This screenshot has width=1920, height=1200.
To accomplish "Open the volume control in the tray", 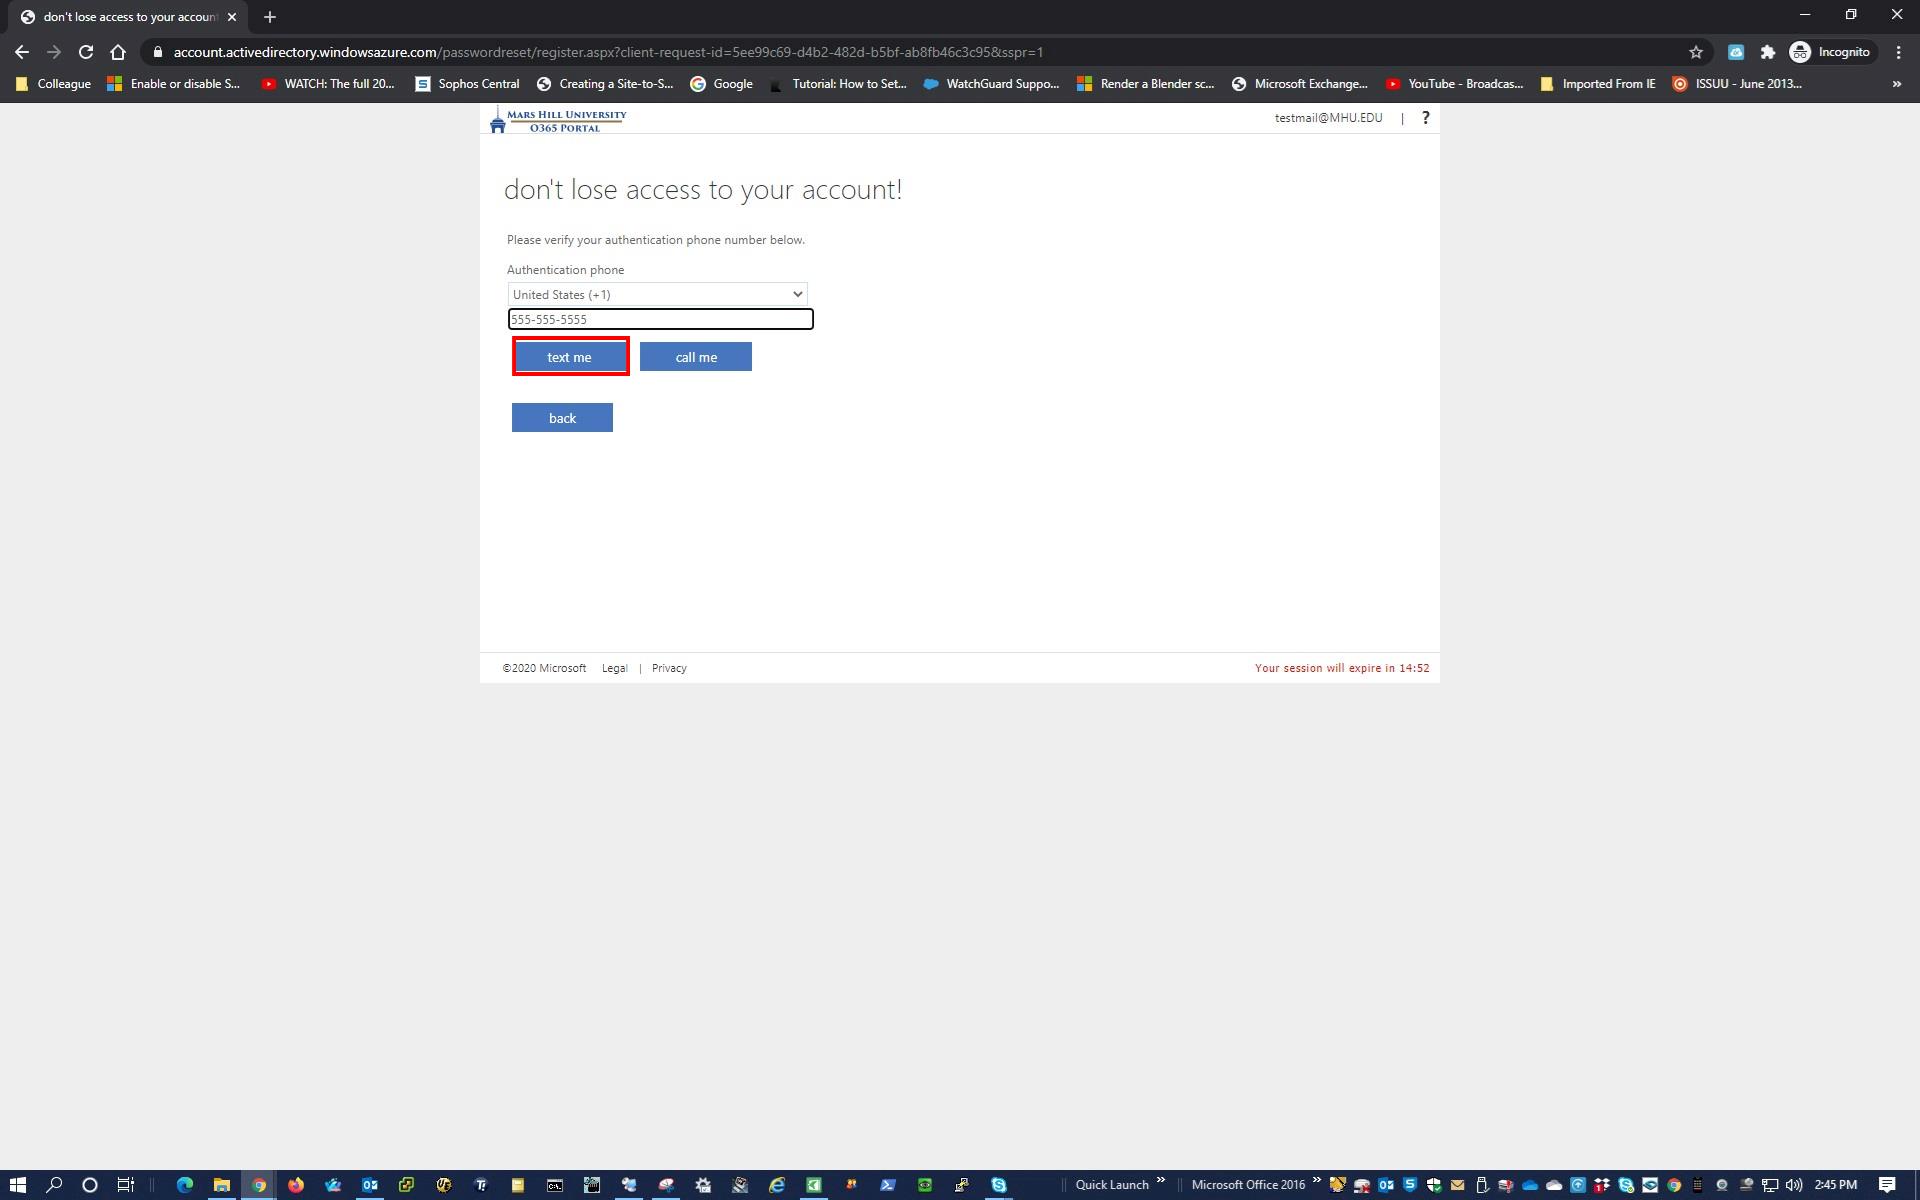I will 1792,1185.
